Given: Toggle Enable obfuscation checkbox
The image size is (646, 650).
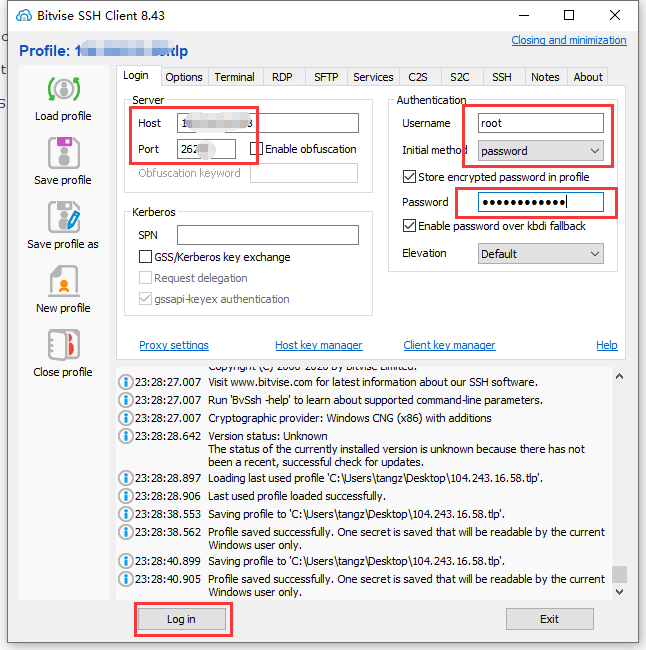Looking at the screenshot, I should (x=256, y=149).
